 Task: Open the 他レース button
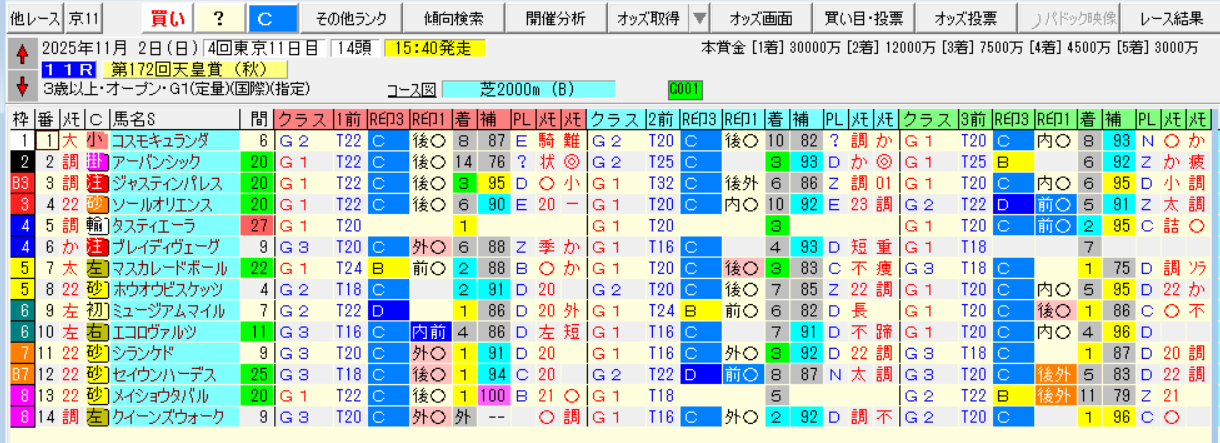(x=35, y=18)
